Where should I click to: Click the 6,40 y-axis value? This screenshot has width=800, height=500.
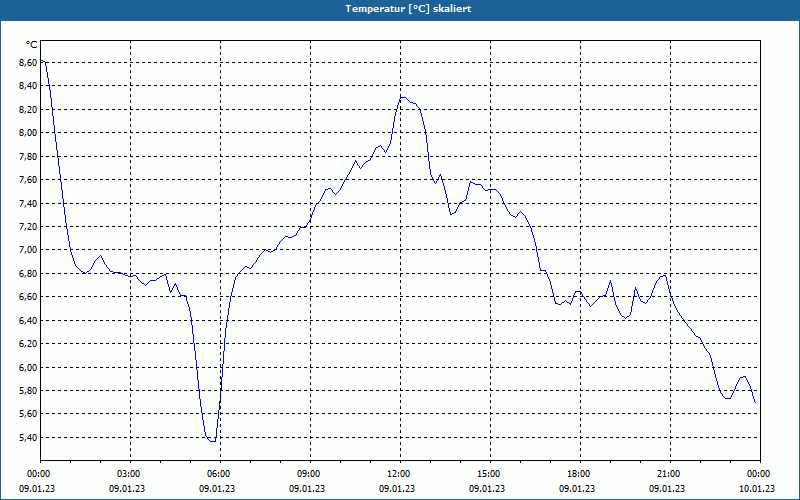28,320
